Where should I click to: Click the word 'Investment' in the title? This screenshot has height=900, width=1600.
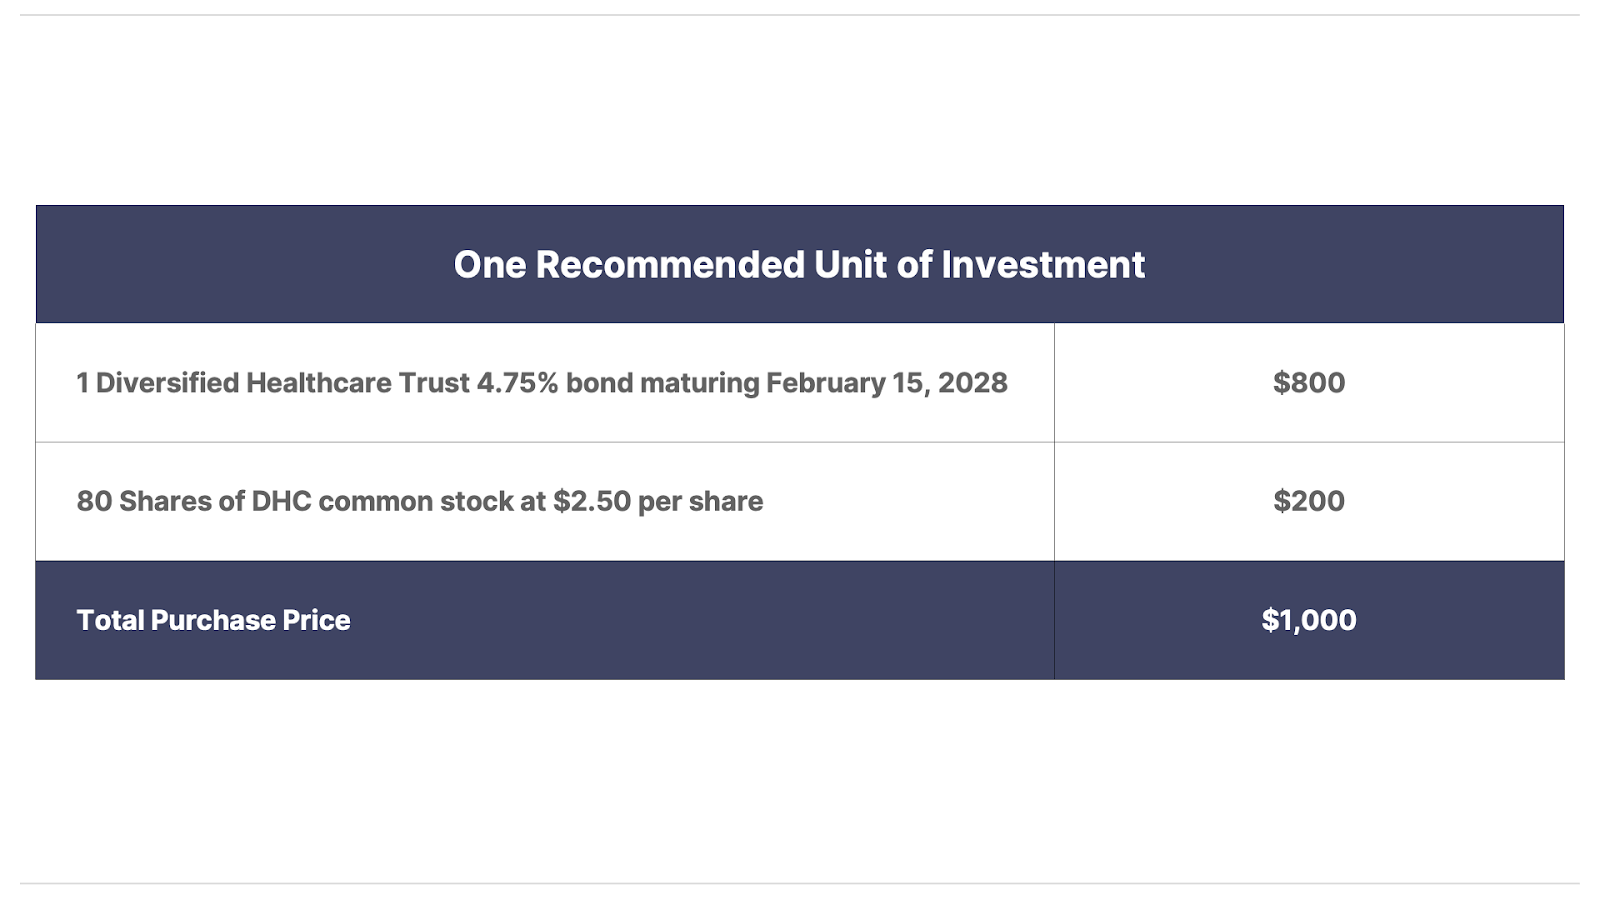click(1043, 265)
